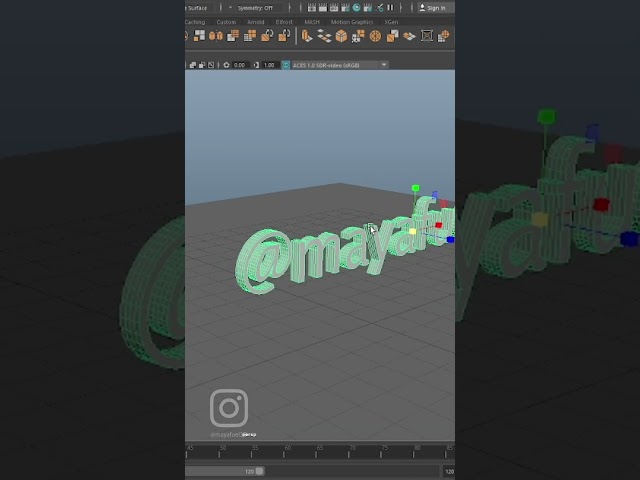Click the playback end field 120
640x480 pixels.
449,471
